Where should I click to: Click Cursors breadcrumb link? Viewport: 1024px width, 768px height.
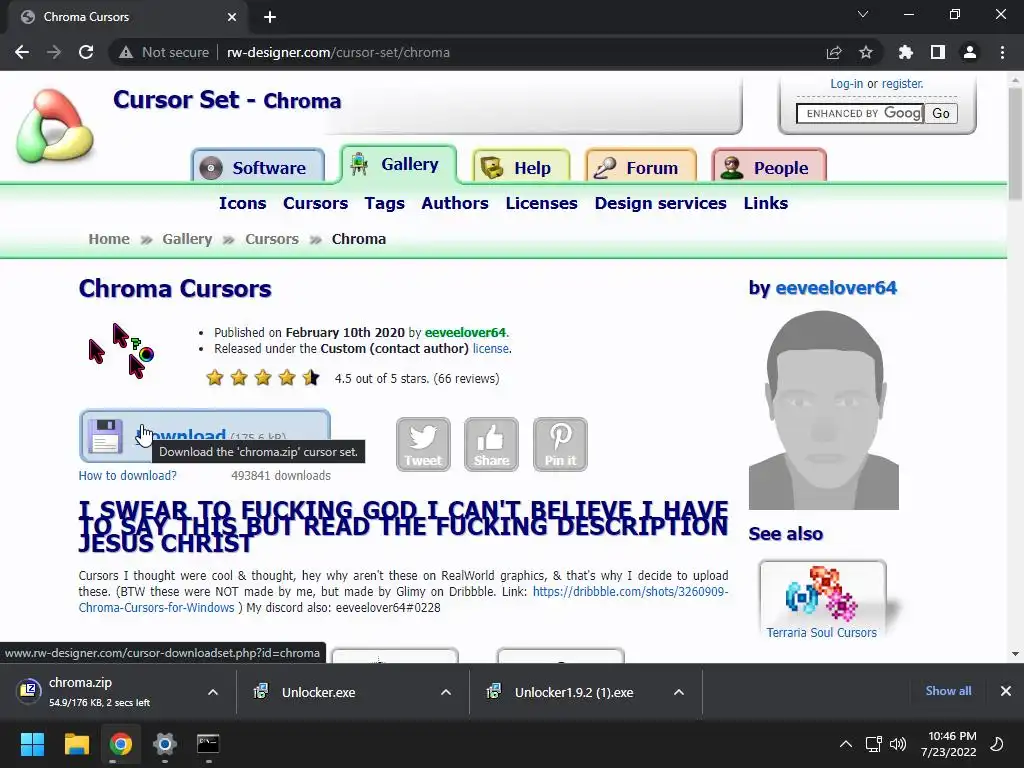pyautogui.click(x=272, y=239)
